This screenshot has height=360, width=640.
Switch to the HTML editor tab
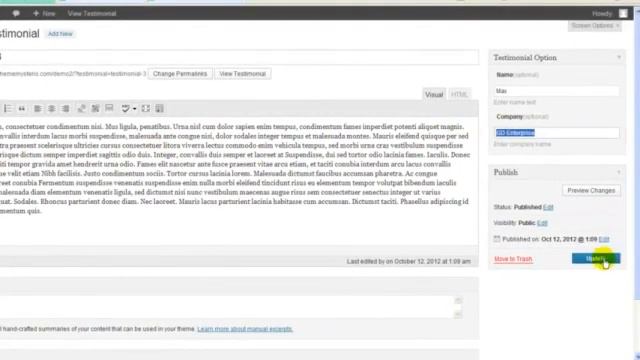(x=459, y=94)
